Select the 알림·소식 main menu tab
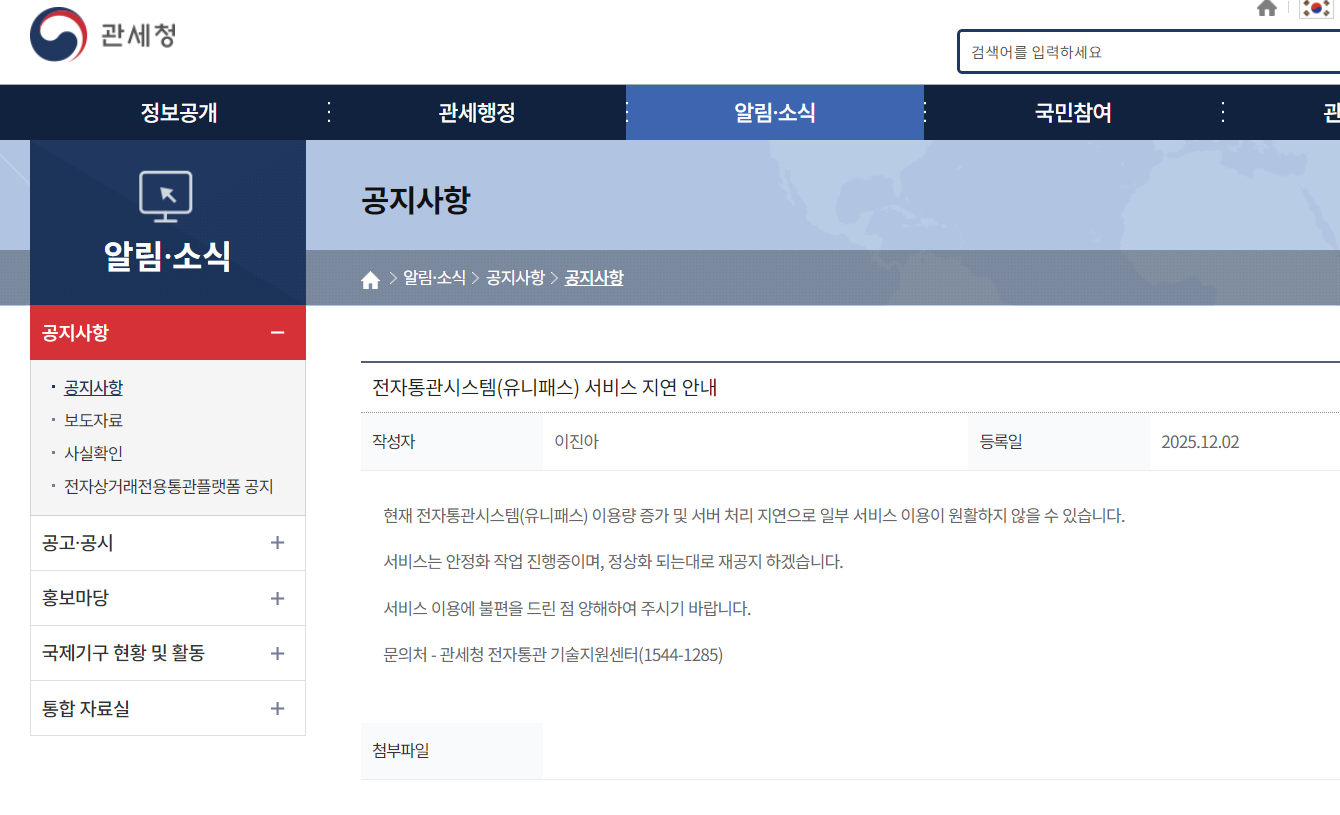 click(x=775, y=113)
